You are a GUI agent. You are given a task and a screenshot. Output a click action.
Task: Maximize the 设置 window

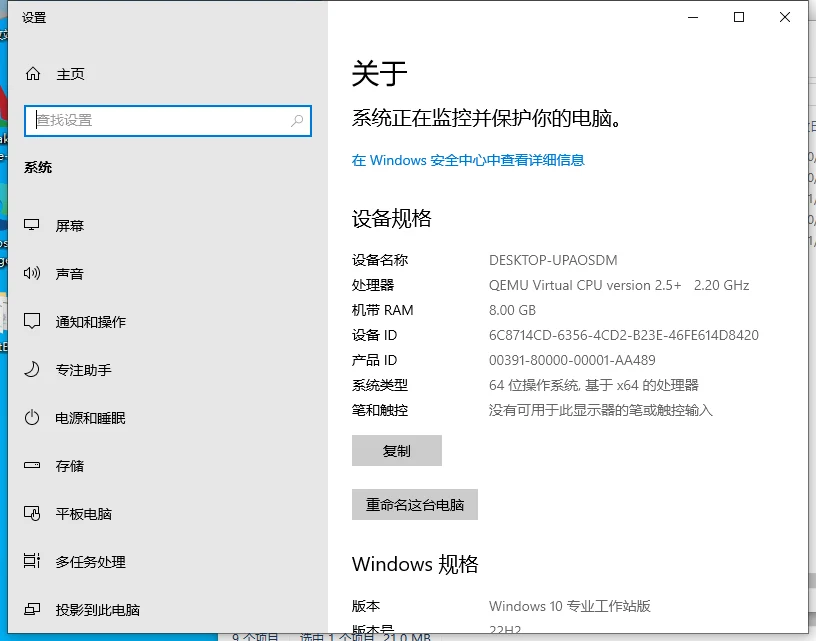pyautogui.click(x=738, y=17)
